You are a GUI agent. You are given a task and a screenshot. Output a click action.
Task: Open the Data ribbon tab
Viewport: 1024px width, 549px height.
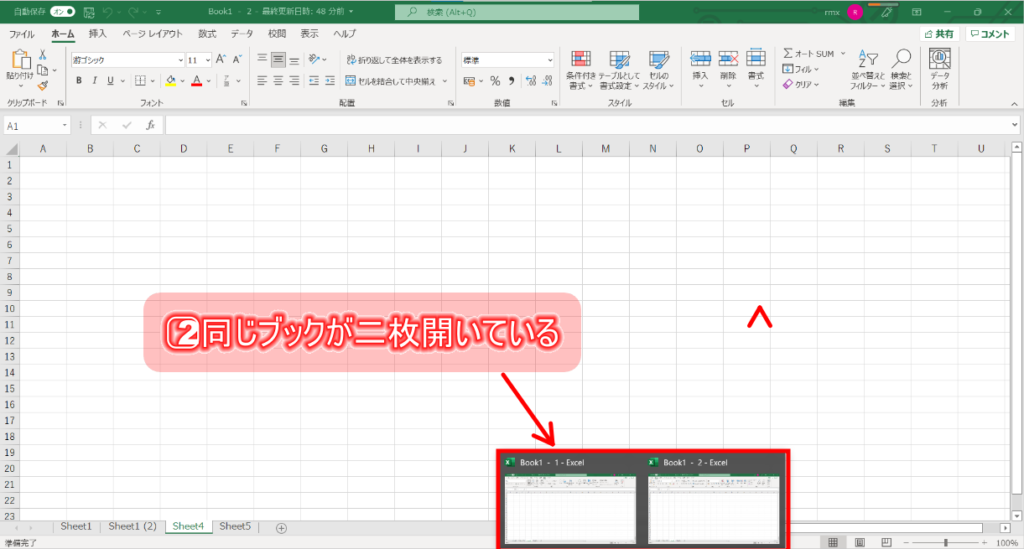242,33
